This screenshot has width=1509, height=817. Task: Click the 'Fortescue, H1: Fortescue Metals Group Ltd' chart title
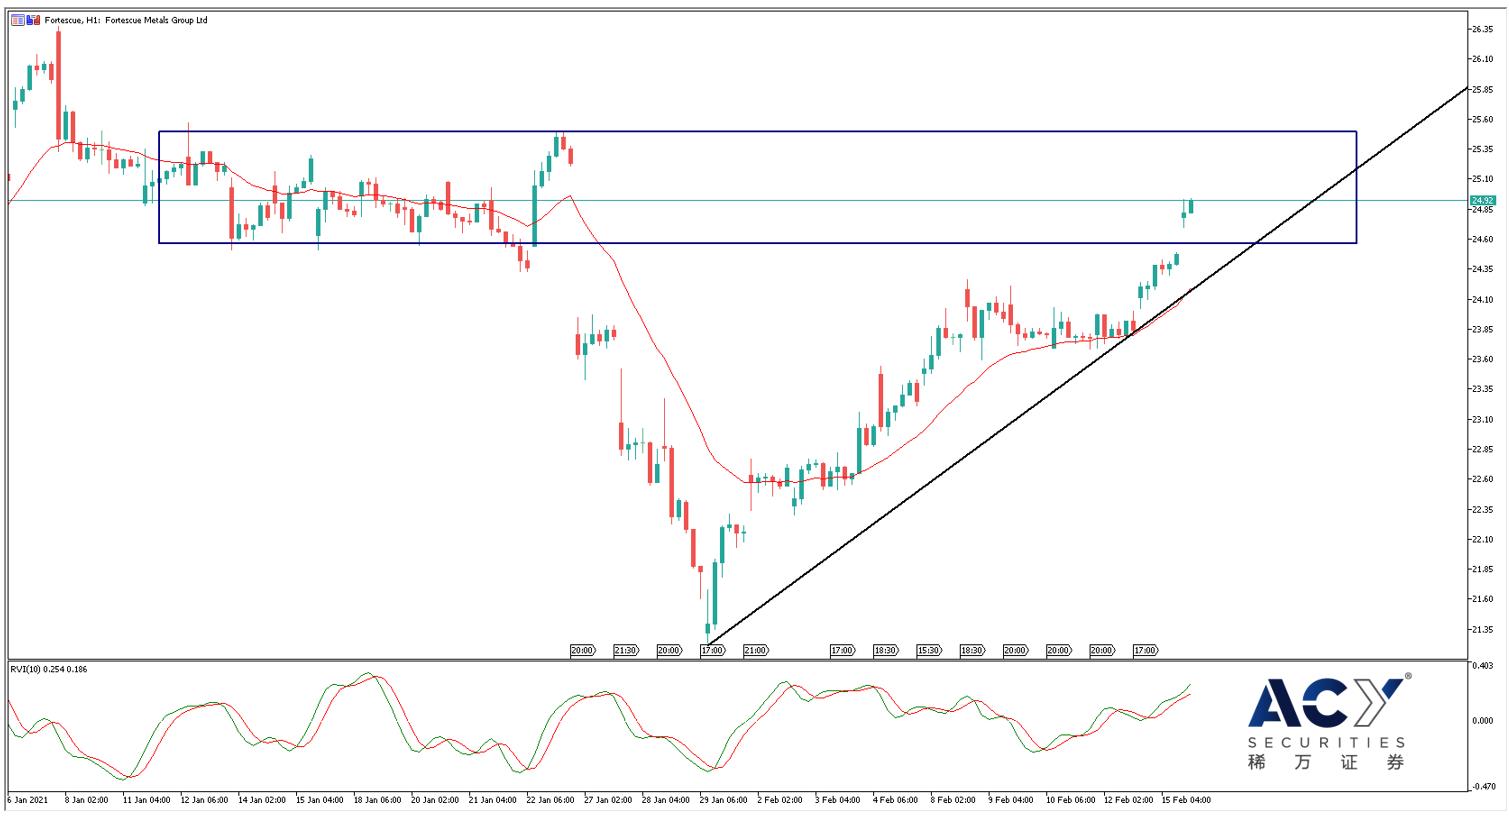[x=126, y=20]
